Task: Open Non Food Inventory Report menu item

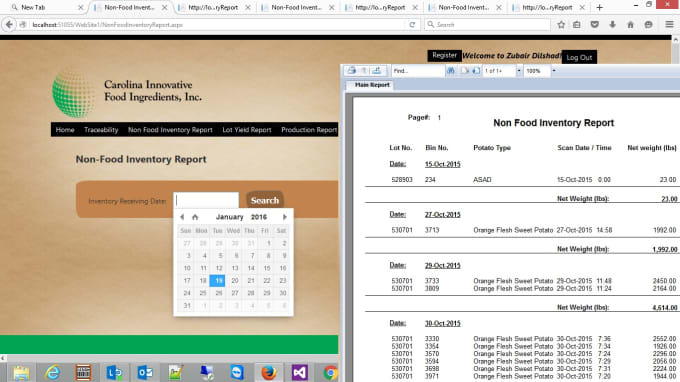Action: pos(170,130)
